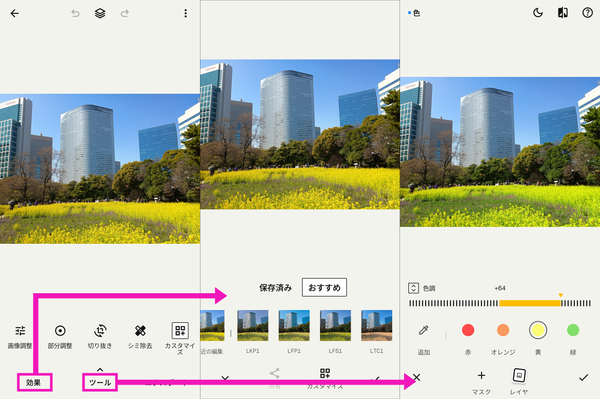
Task: Choose the 切り抜き crop tool
Action: pyautogui.click(x=100, y=337)
